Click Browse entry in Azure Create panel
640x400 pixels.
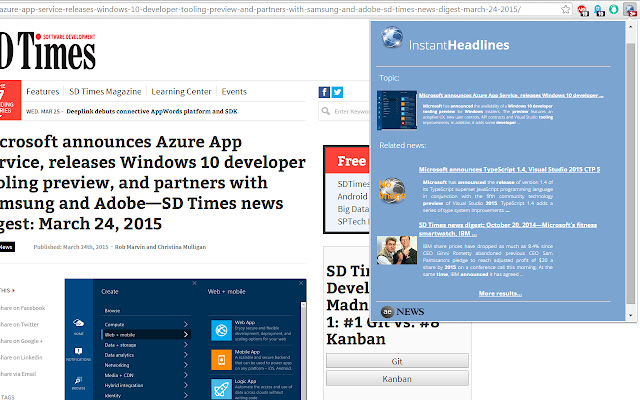point(112,311)
